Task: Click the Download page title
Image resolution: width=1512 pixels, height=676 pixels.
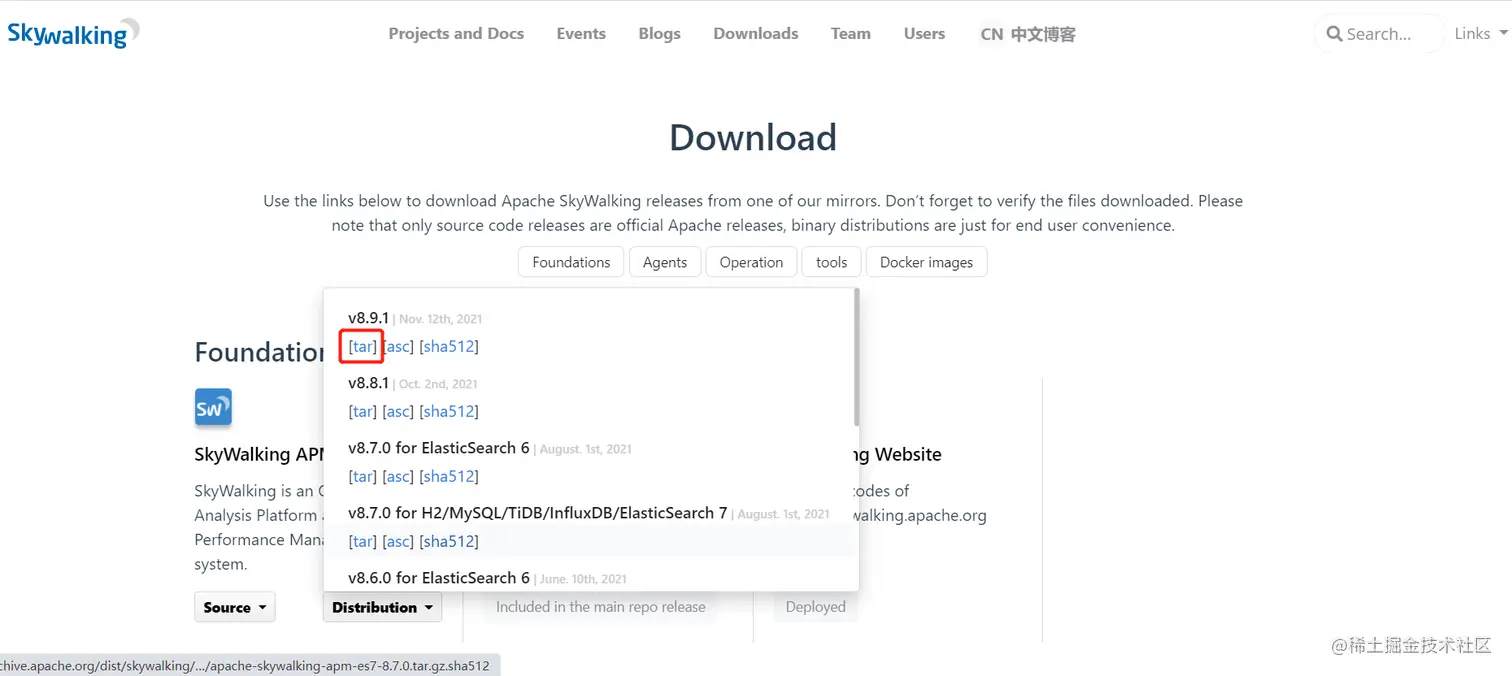Action: tap(753, 137)
